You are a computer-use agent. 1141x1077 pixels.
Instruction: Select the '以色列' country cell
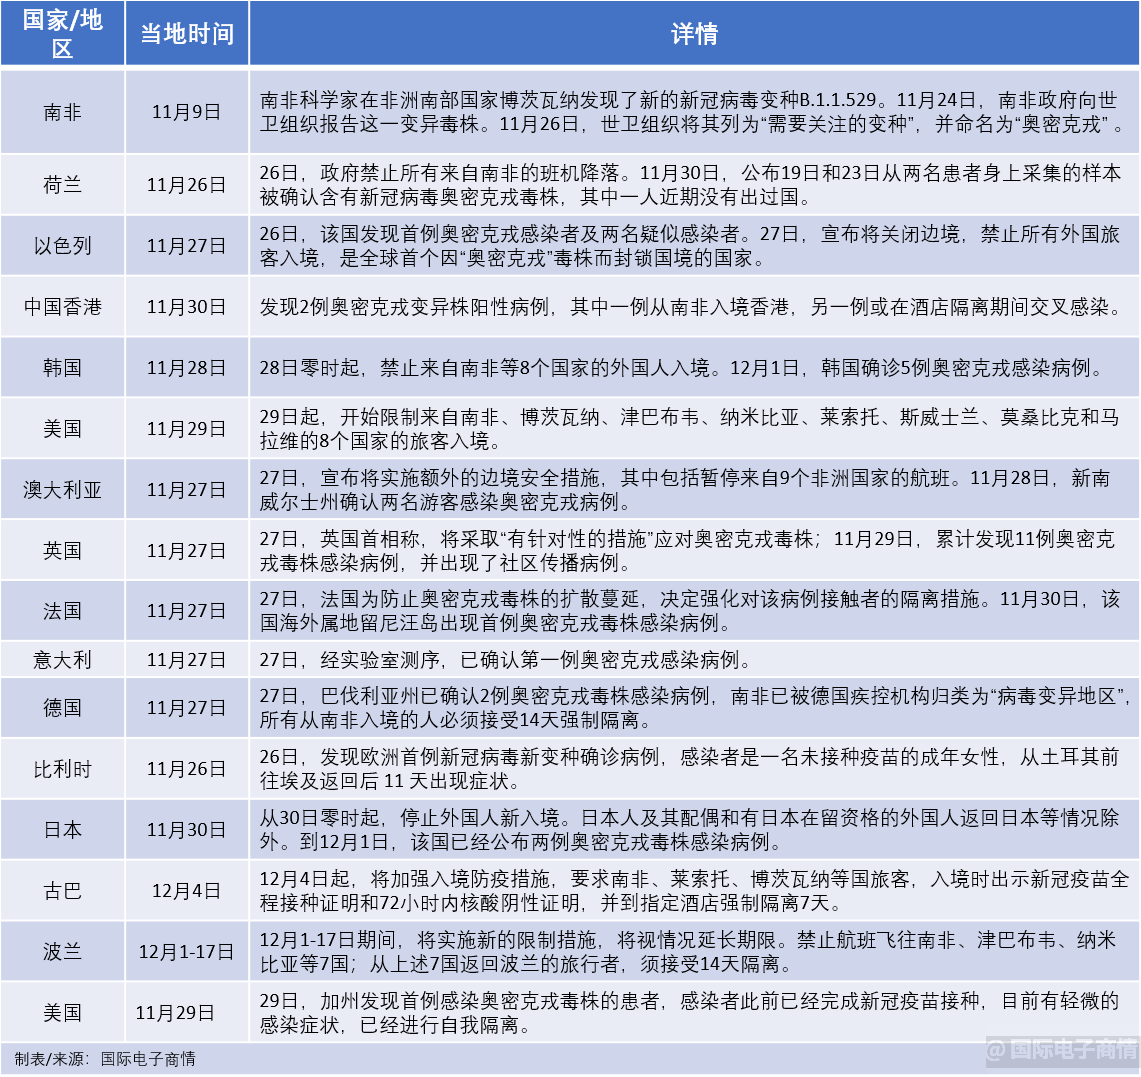click(63, 246)
